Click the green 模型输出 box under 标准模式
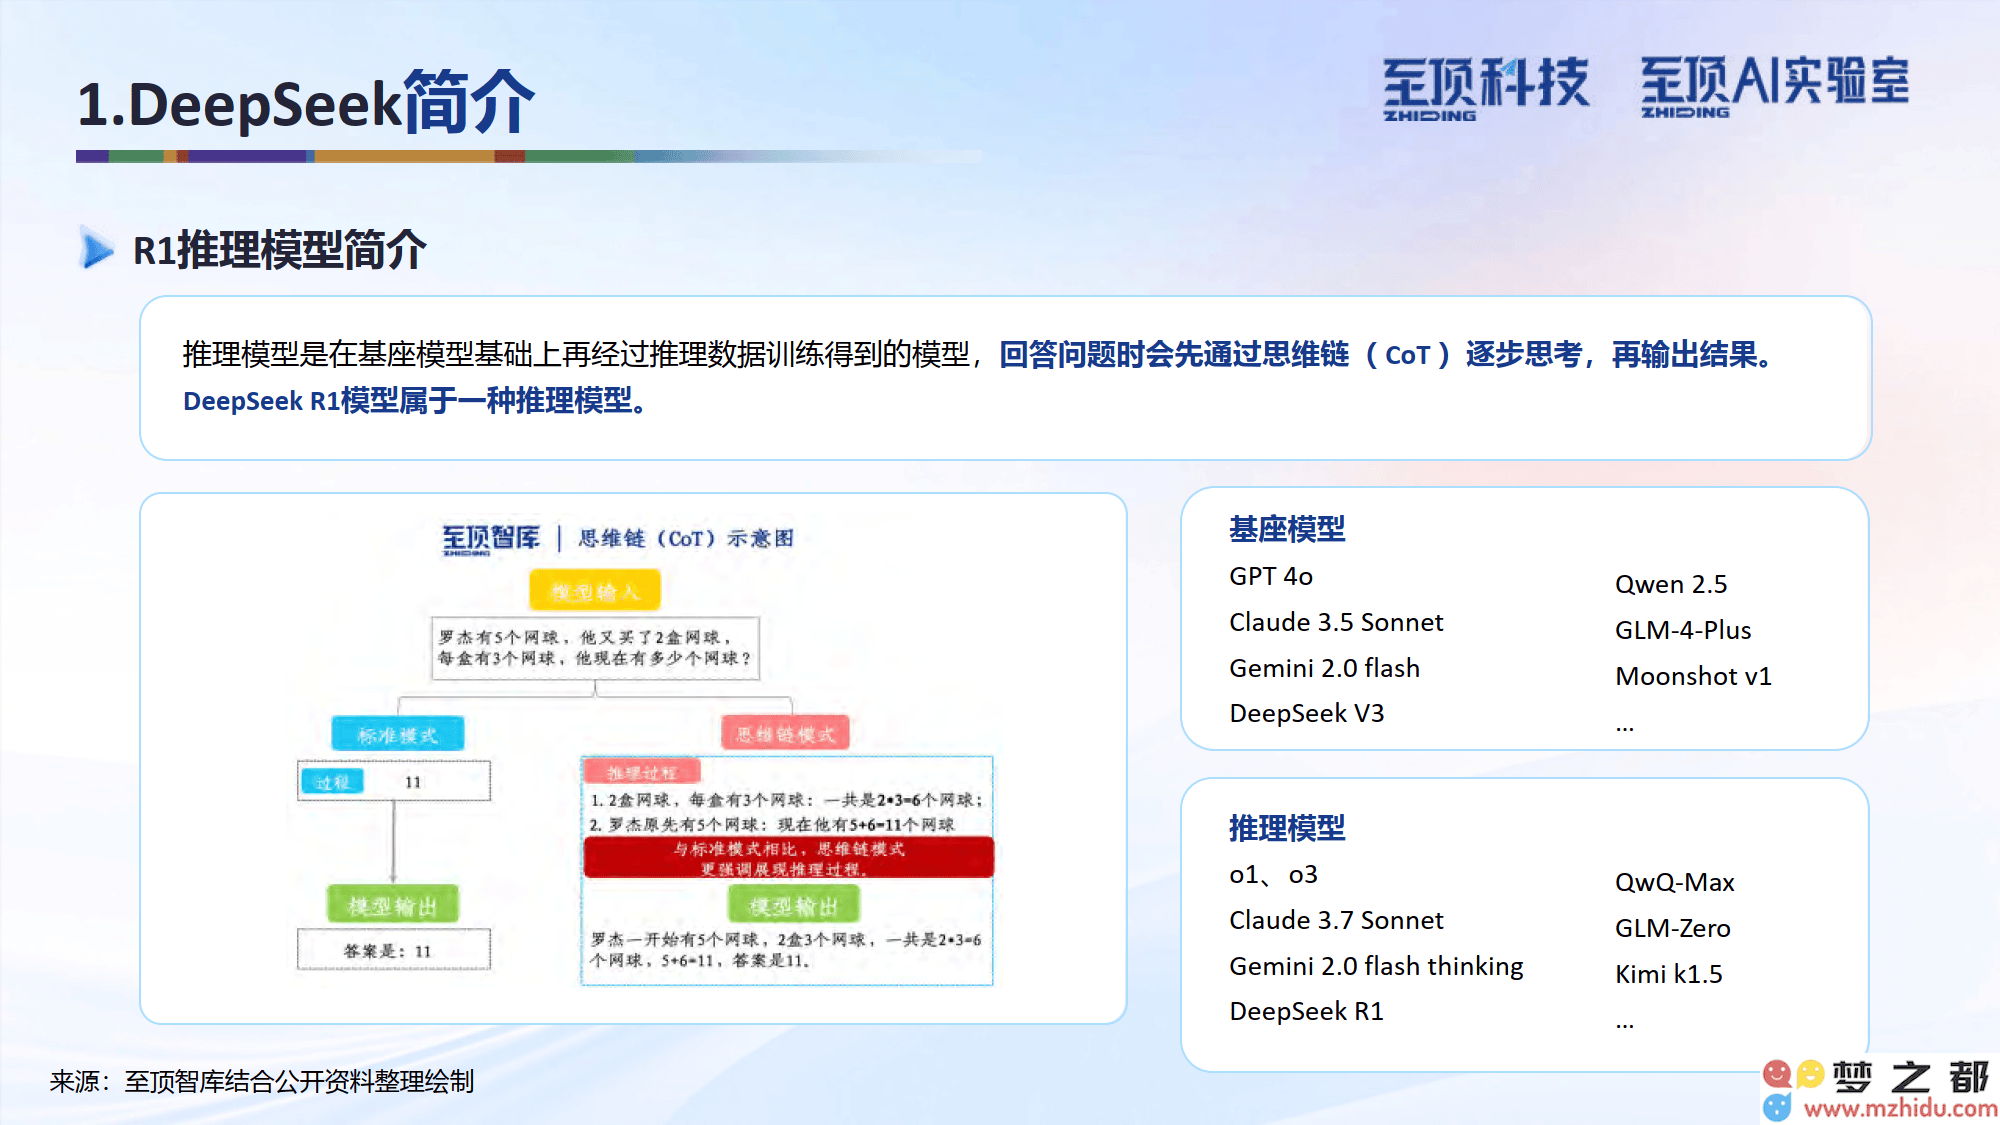This screenshot has height=1125, width=2000. 393,905
